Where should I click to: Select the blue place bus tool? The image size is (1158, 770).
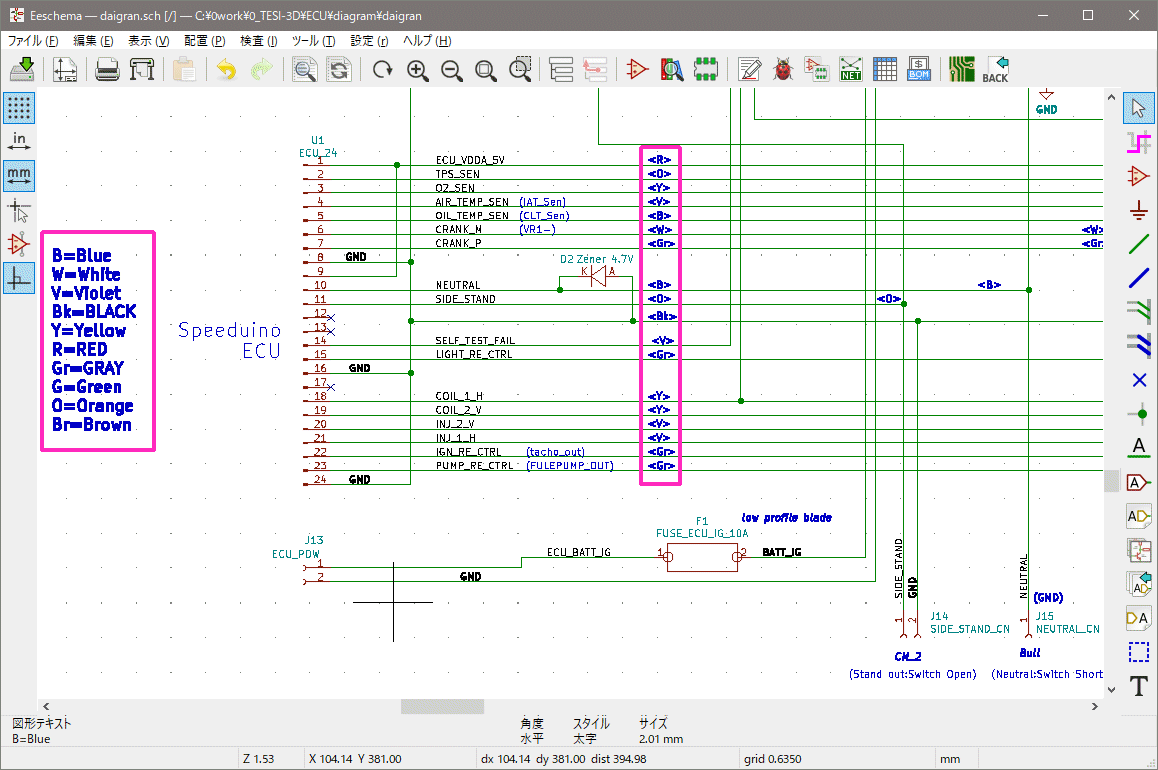[x=1139, y=278]
